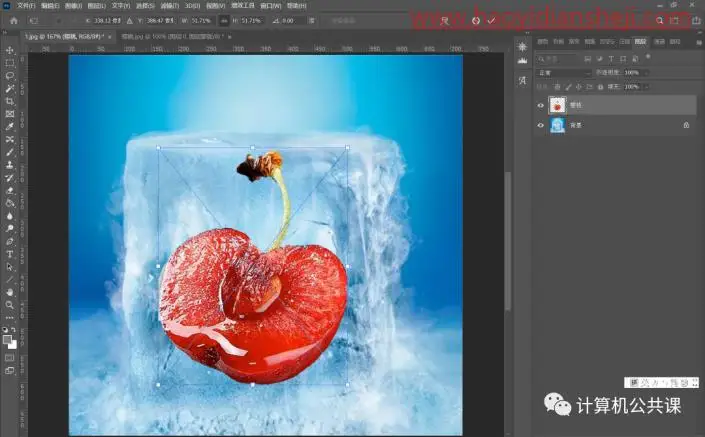This screenshot has height=437, width=705.
Task: Switch to warp mode in options bar
Action: [444, 21]
